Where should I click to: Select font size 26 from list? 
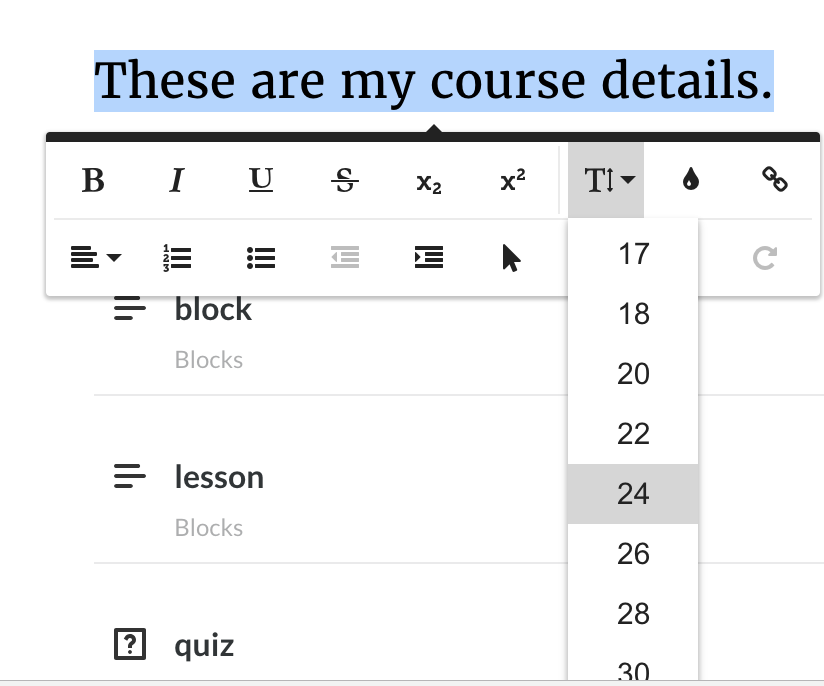(633, 554)
